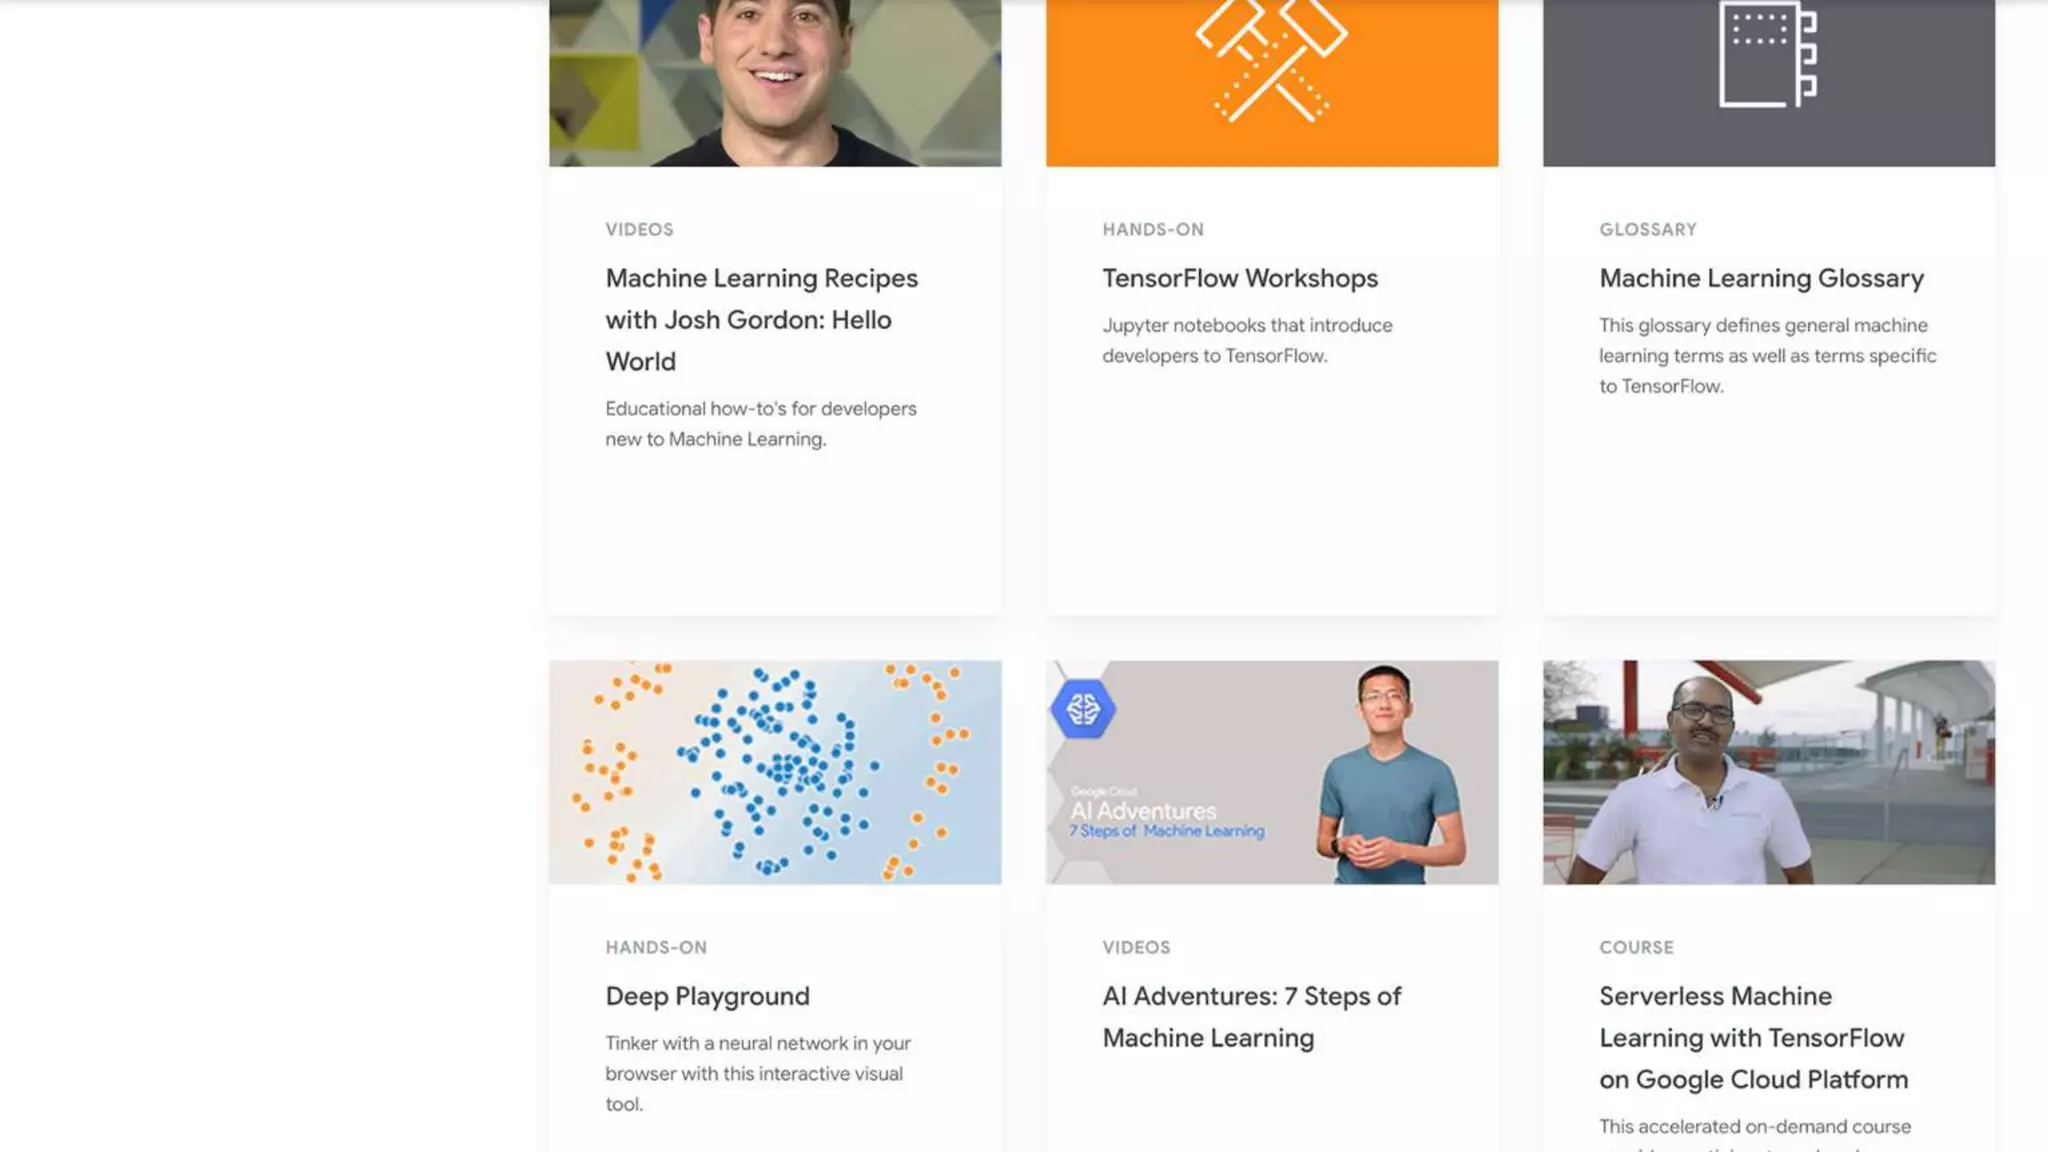Open the Josh Gordon video thumbnail
The height and width of the screenshot is (1152, 2048).
(x=775, y=83)
